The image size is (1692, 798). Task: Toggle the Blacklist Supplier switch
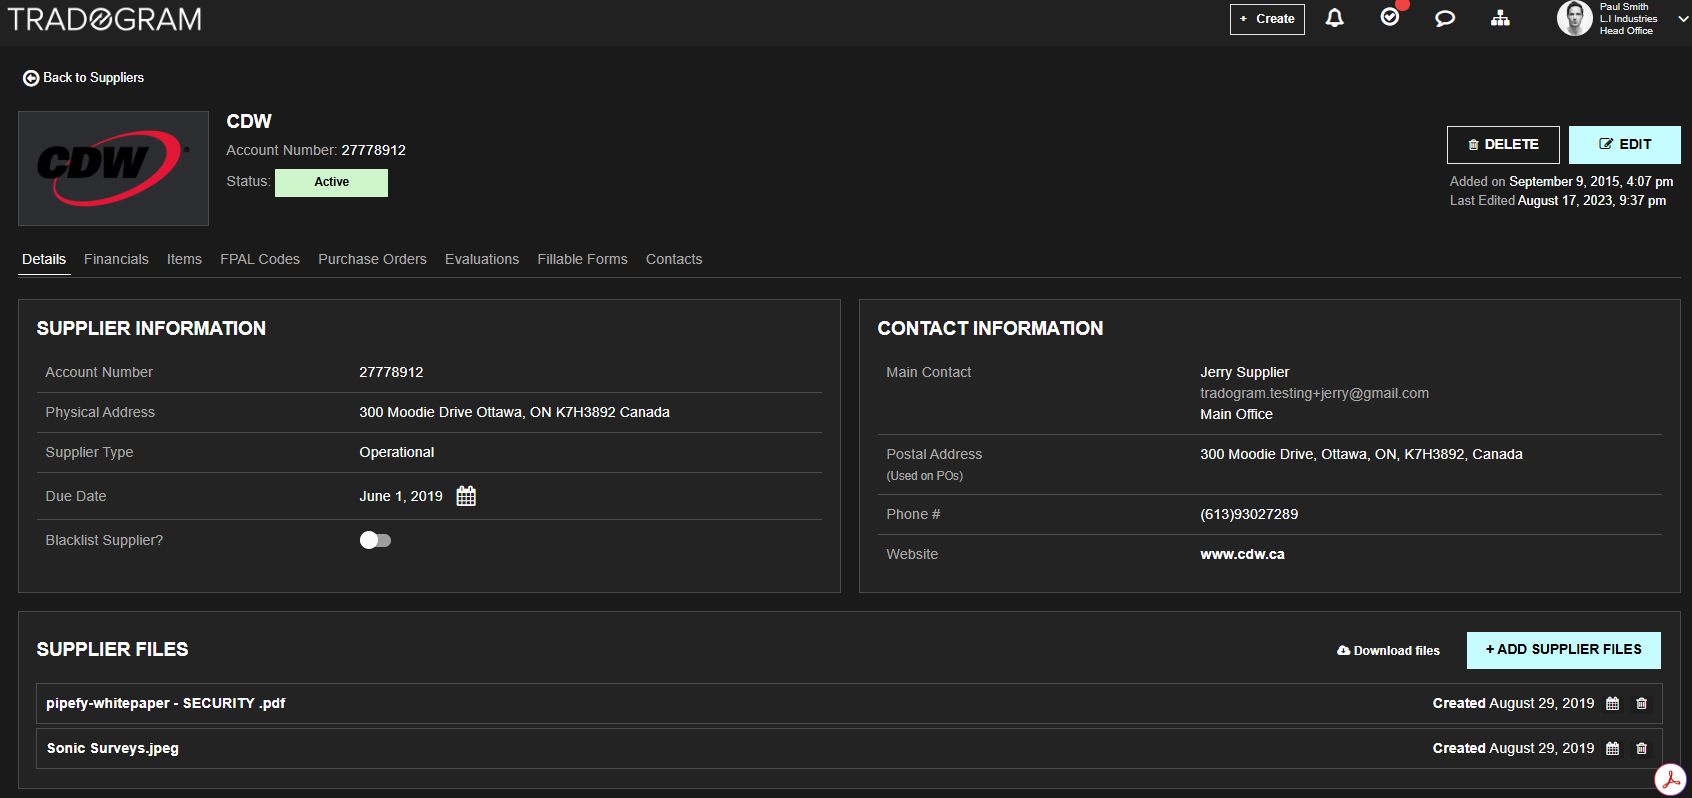375,540
